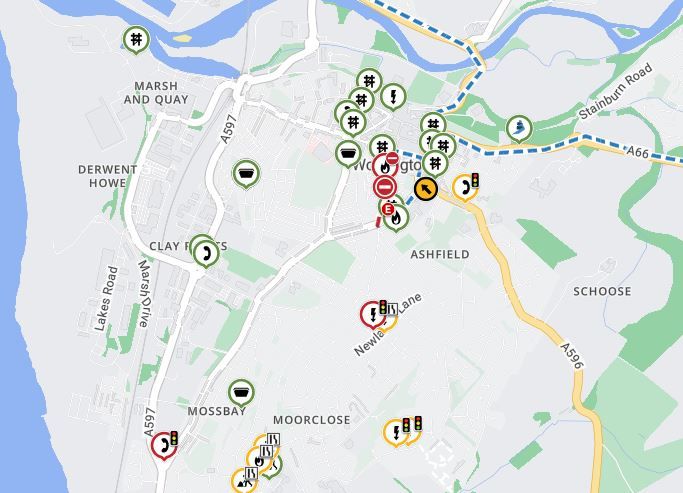
Task: Click the green electricity marker in town centre
Action: pos(393,97)
